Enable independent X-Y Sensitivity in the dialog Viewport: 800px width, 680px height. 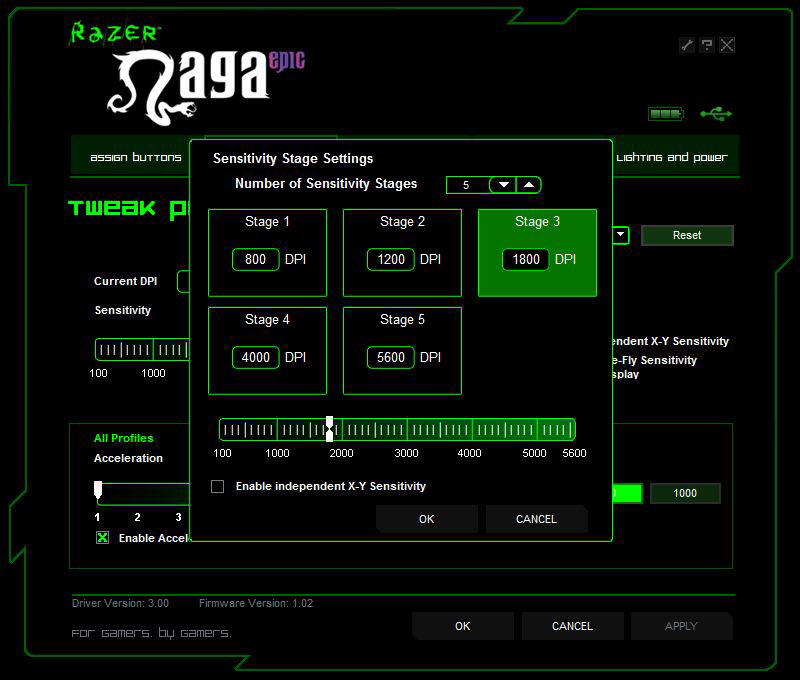point(217,486)
